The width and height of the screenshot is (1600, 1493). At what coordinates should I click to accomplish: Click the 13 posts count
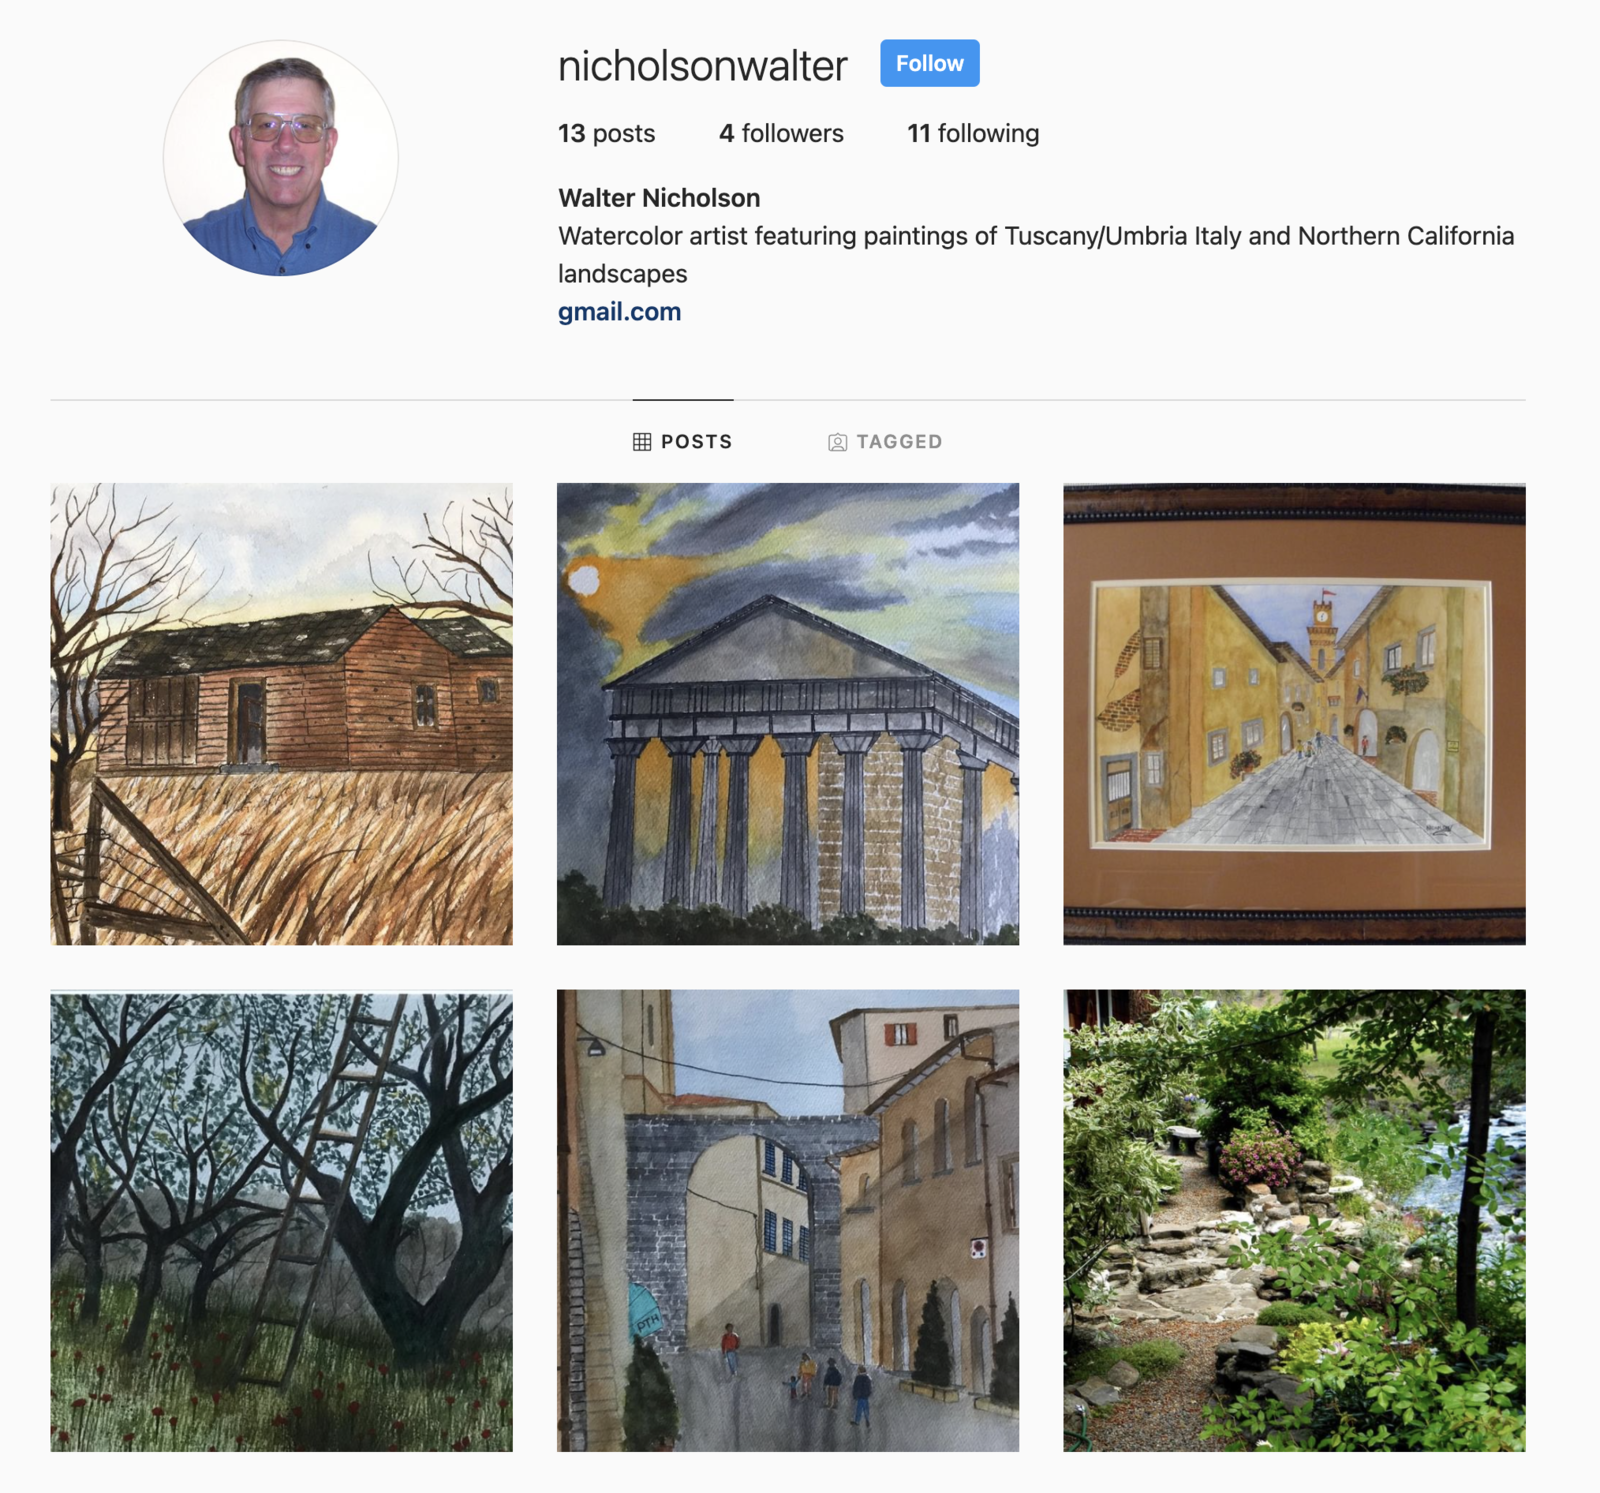tap(606, 133)
